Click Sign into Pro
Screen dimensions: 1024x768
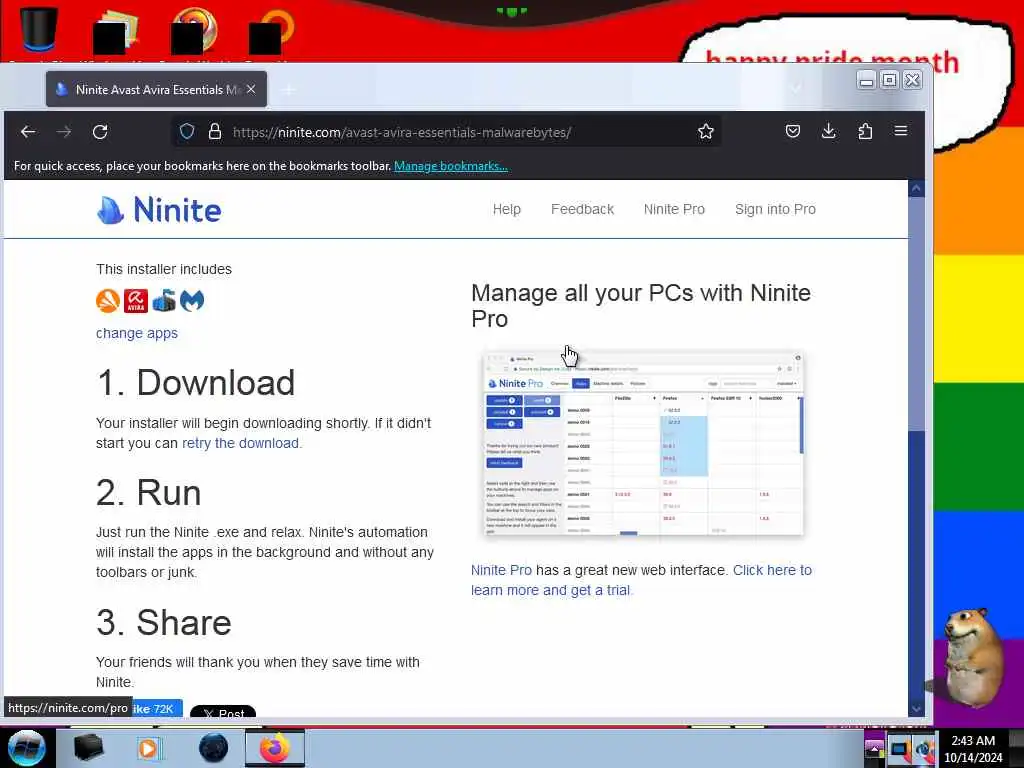coord(775,210)
